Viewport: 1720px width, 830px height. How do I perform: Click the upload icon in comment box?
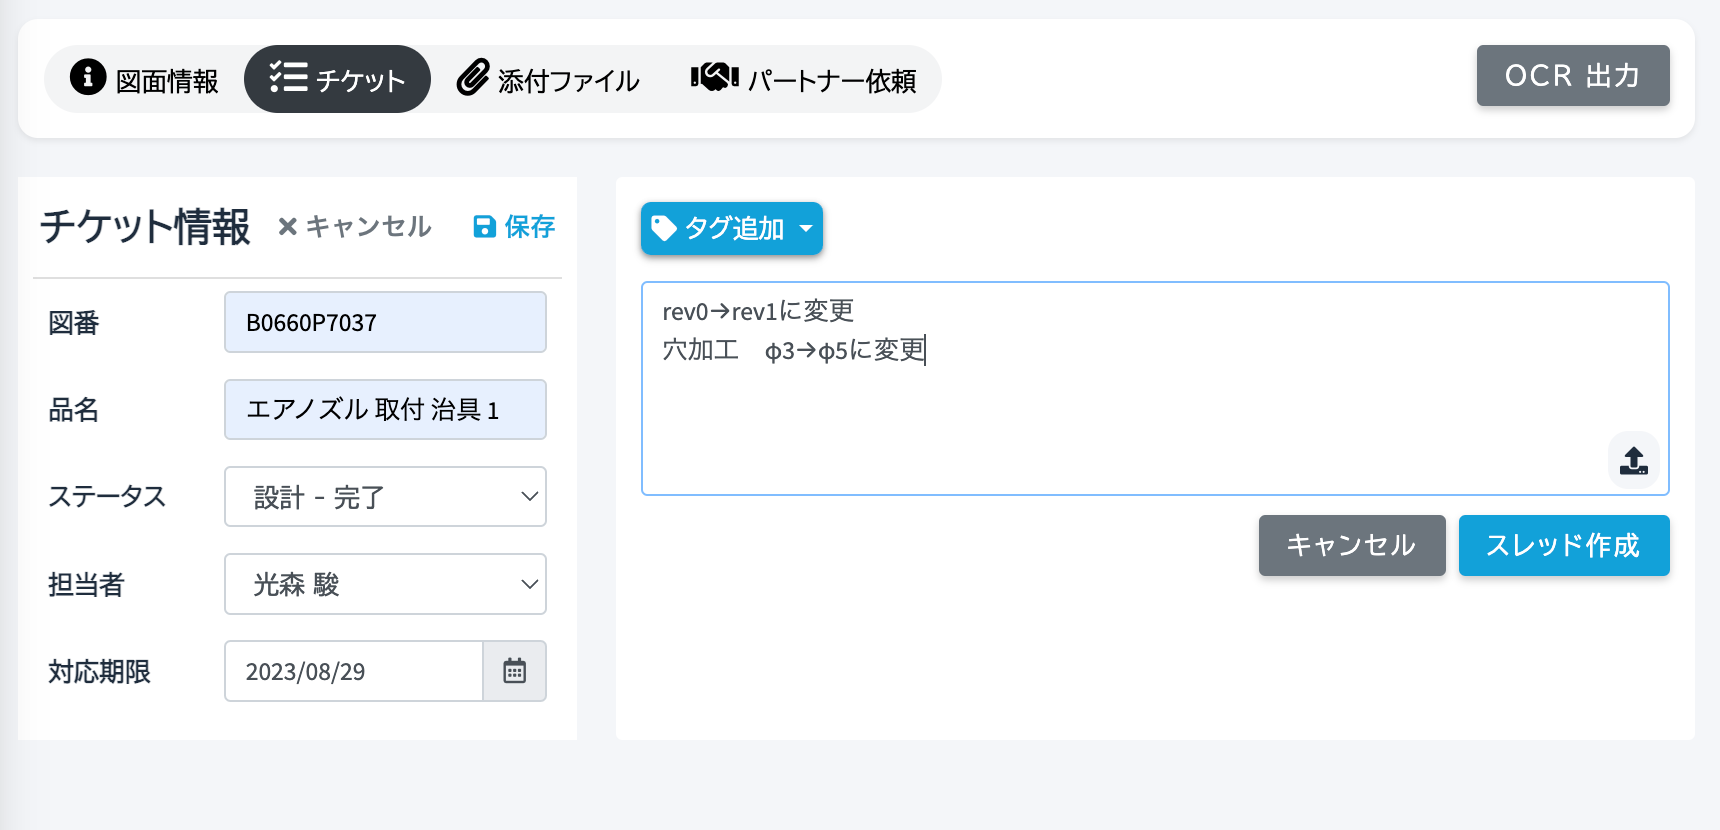(1633, 460)
